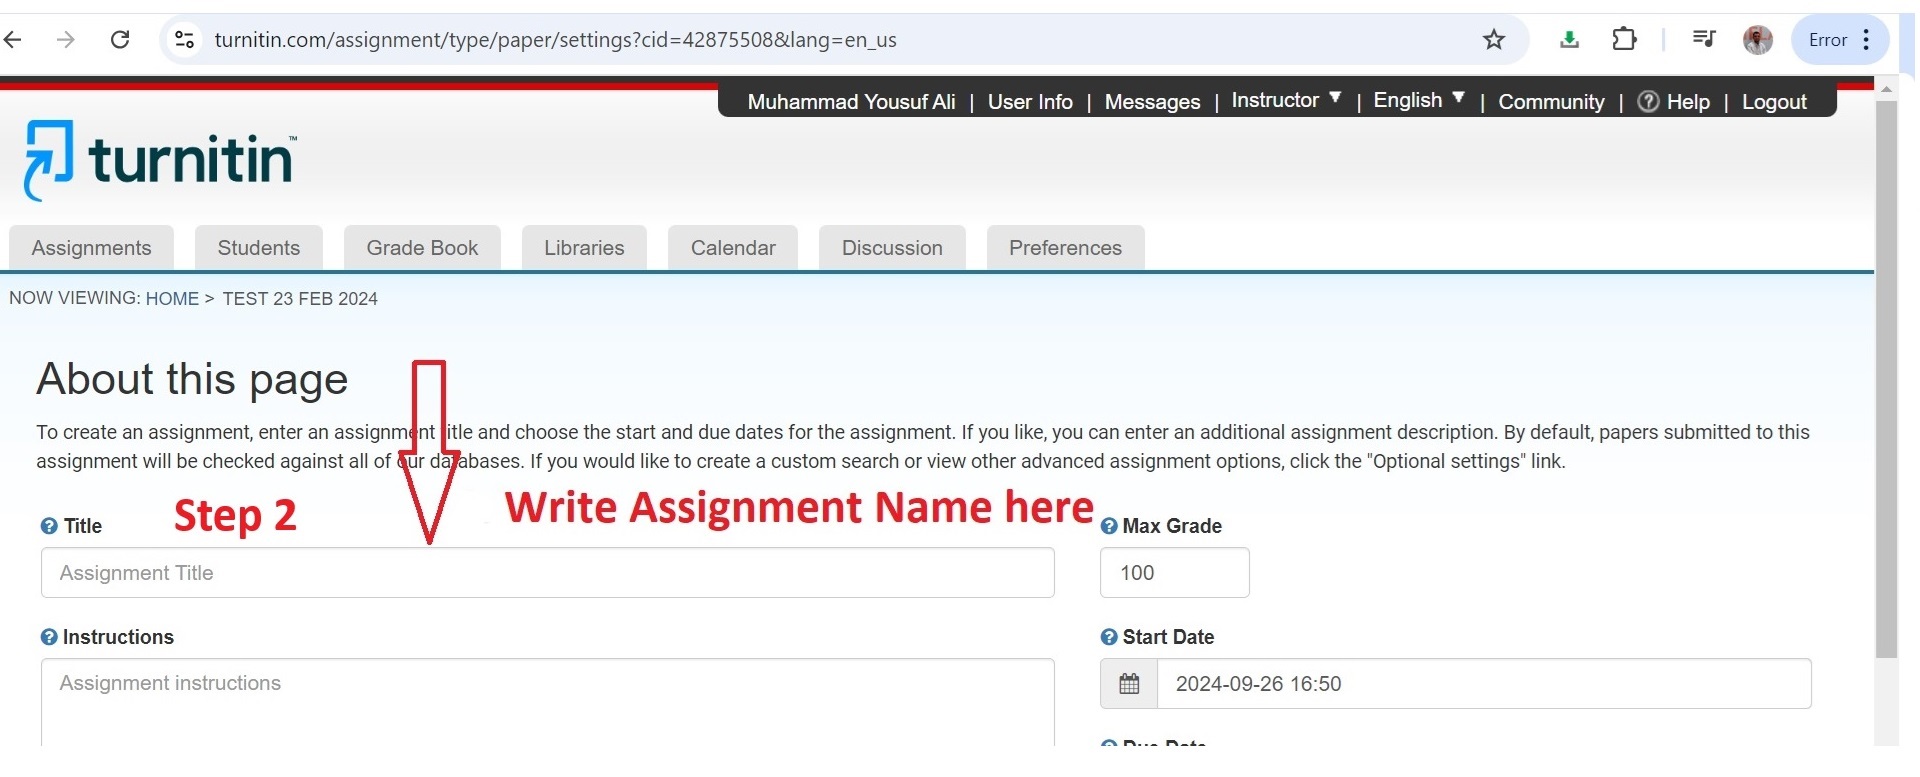Show help for Max Grade

[1109, 526]
